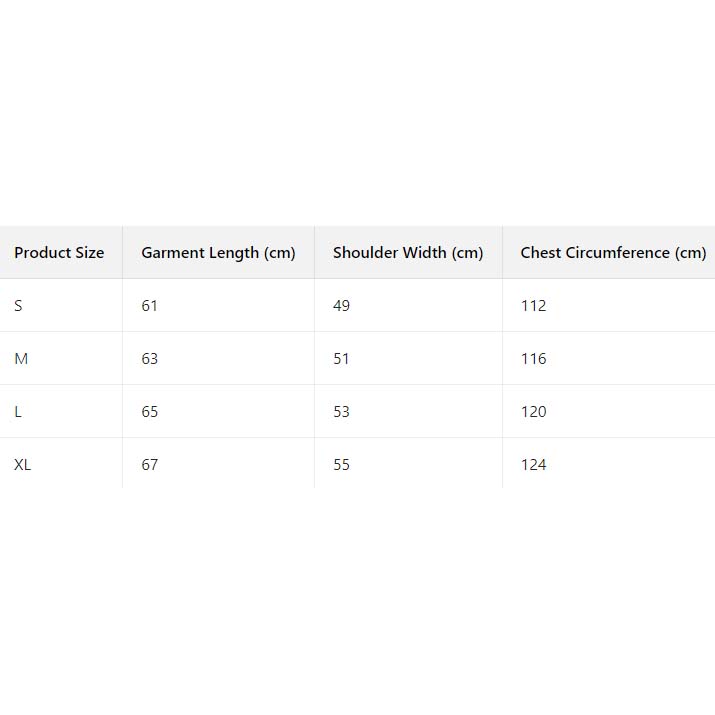Click the Chest Circumference (cm) header
Screen dimensions: 715x715
[613, 253]
